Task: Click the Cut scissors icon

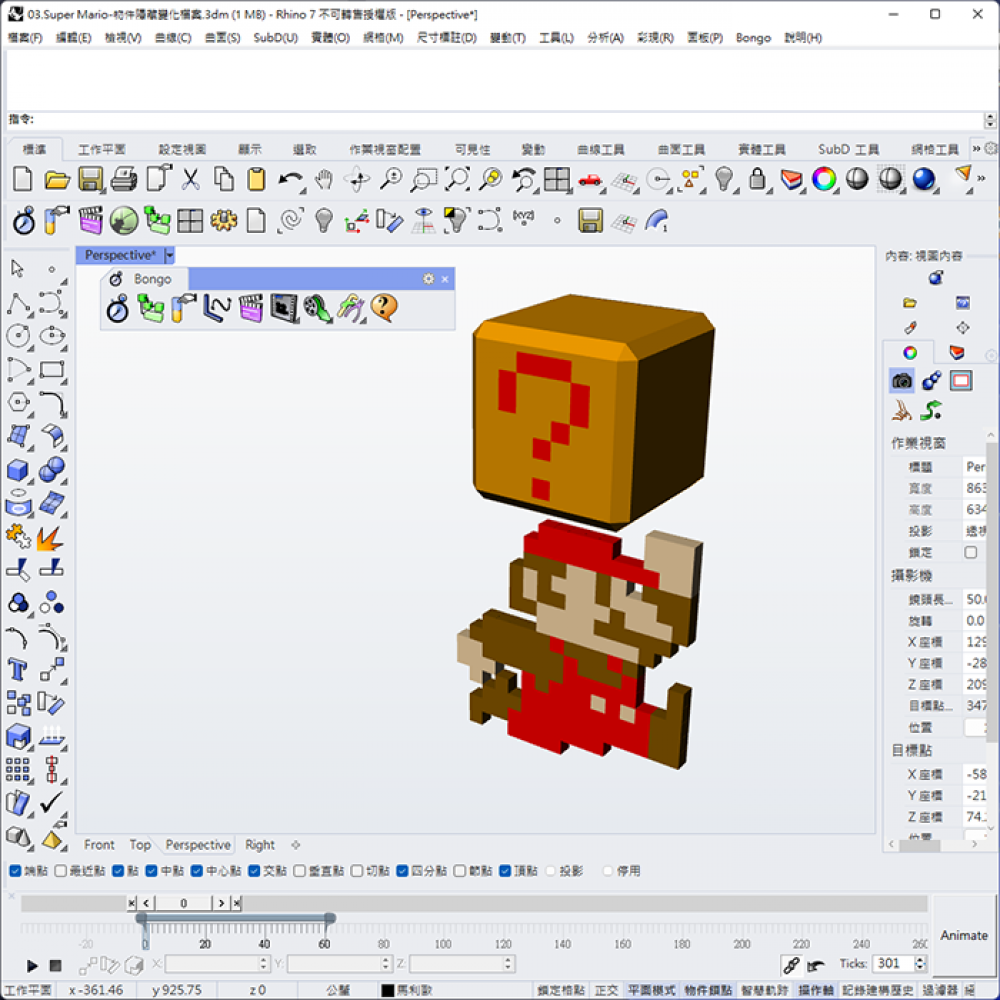Action: [x=190, y=180]
